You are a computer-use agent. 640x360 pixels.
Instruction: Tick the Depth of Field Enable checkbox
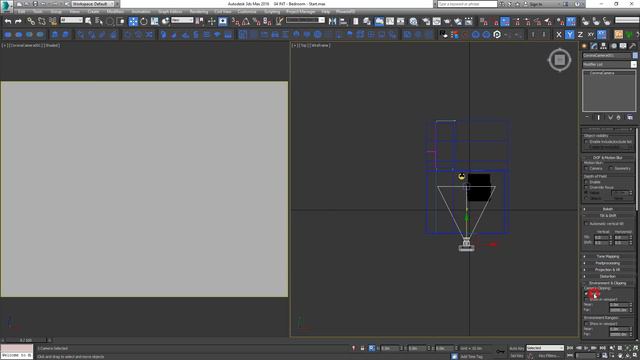click(587, 182)
